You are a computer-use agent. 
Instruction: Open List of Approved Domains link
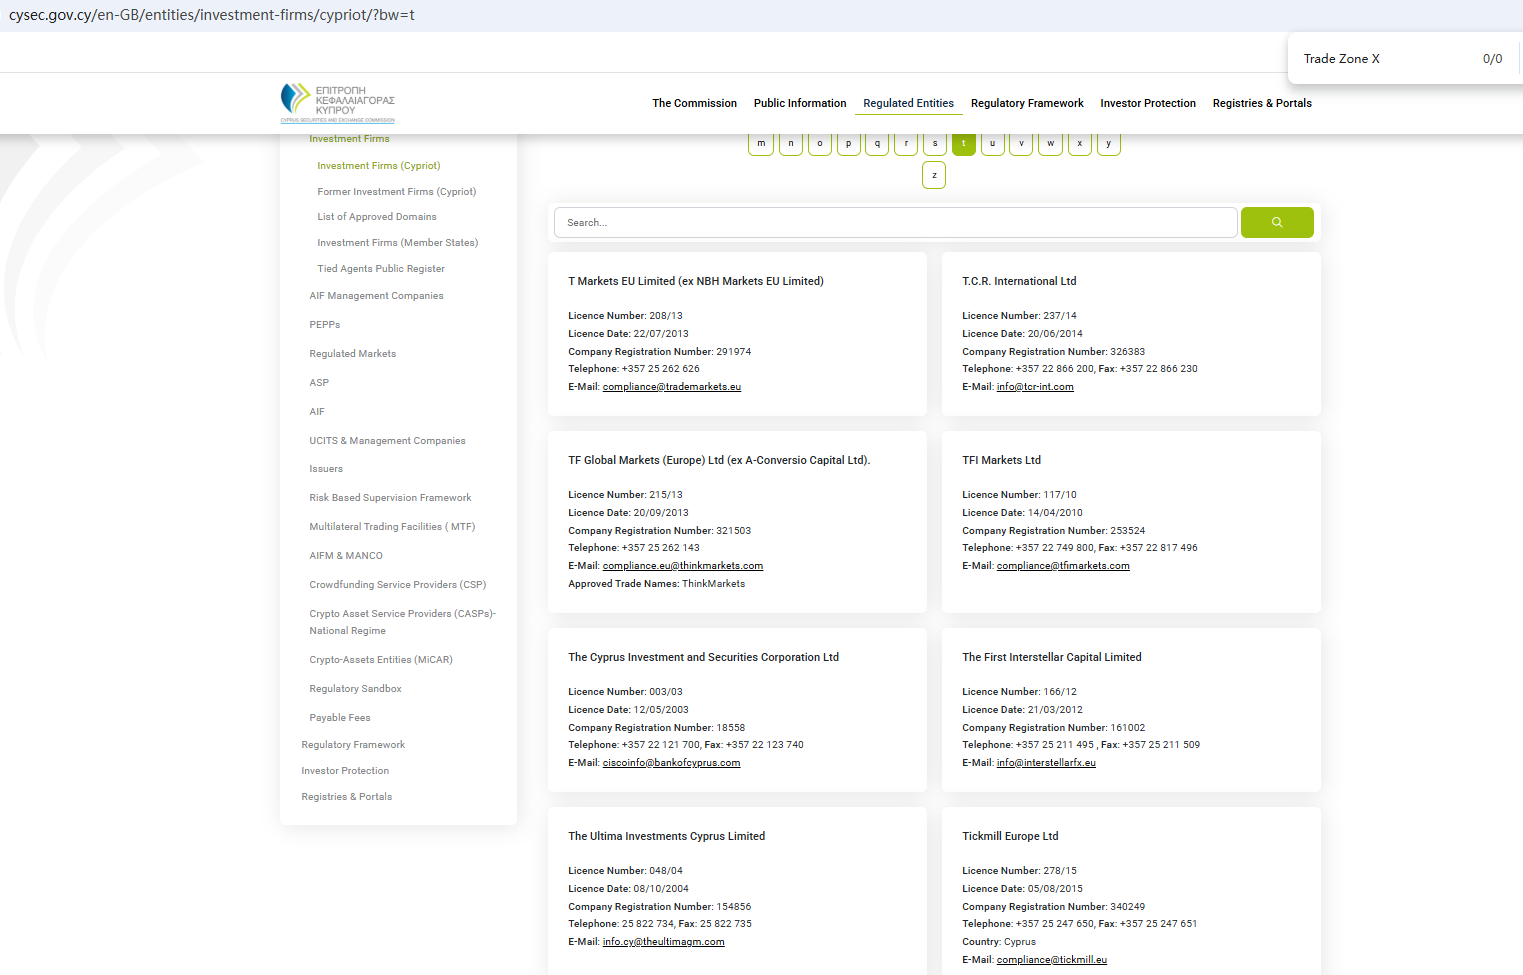[x=377, y=217]
